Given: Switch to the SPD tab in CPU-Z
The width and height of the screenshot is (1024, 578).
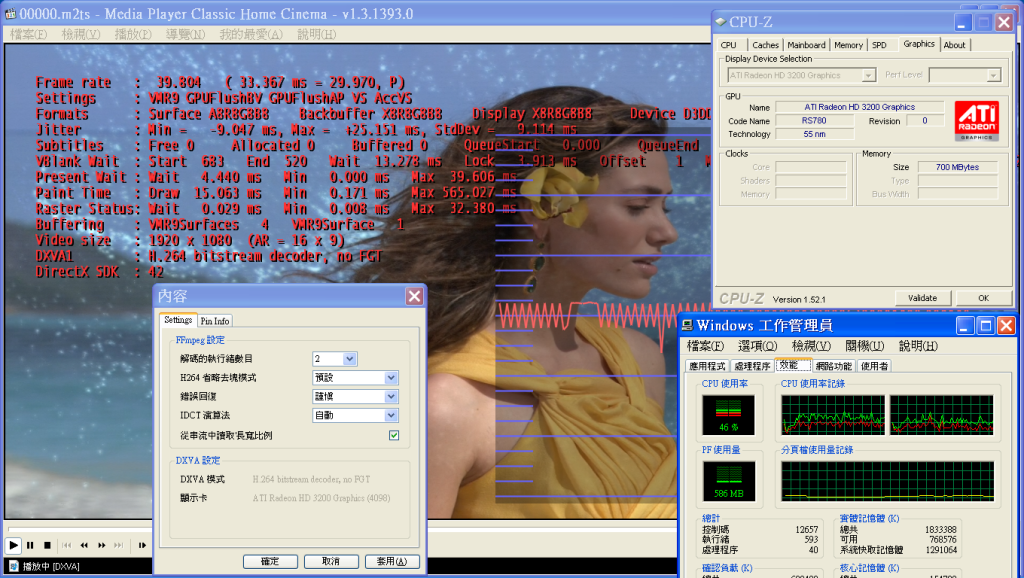Looking at the screenshot, I should click(880, 45).
